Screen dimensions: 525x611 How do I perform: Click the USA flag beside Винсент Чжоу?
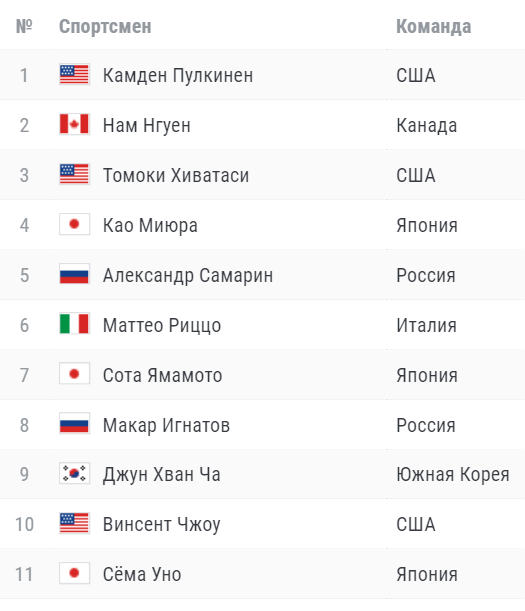click(x=74, y=523)
